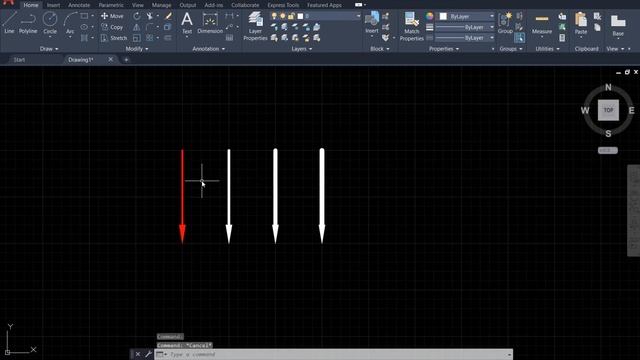This screenshot has width=640, height=360.
Task: Click the Base view button
Action: tap(618, 25)
